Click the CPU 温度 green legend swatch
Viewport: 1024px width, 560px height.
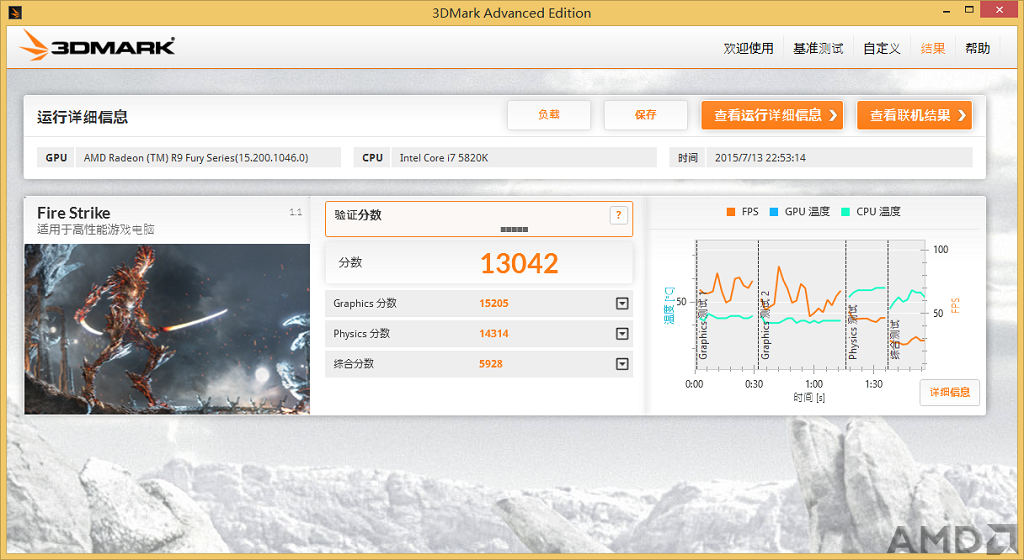pyautogui.click(x=845, y=211)
